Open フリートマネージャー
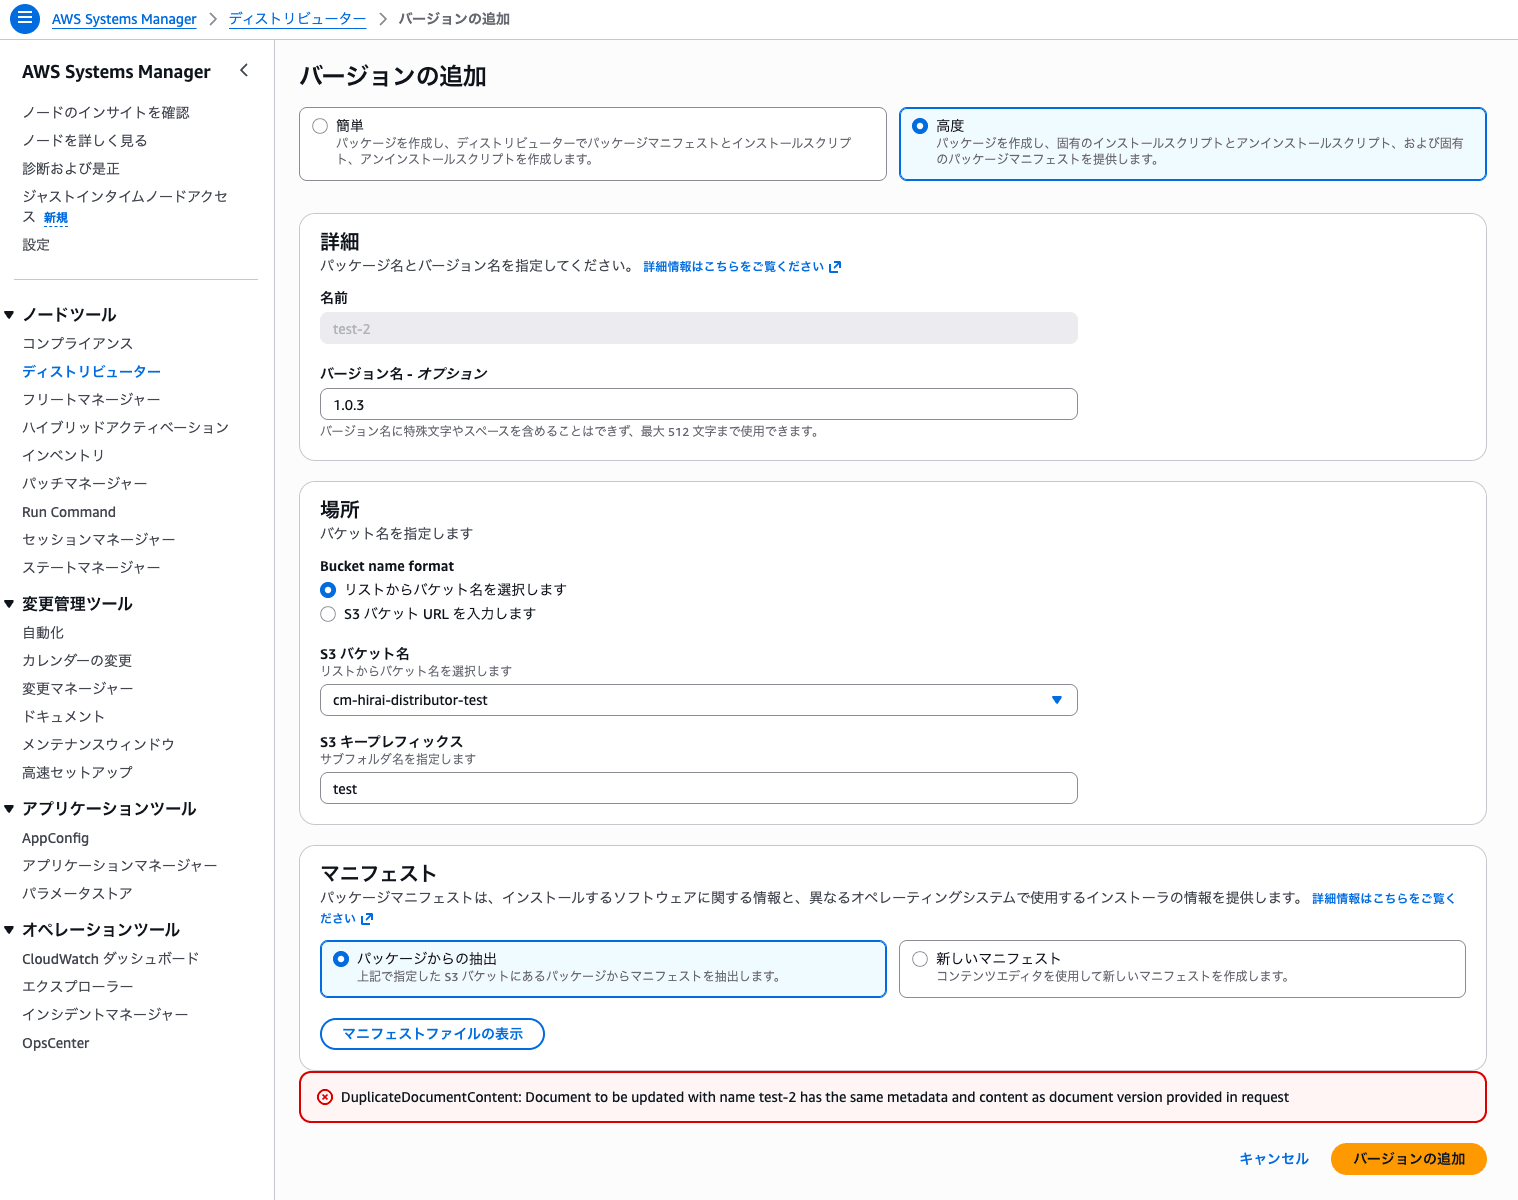Screen dimensions: 1518x1200 91,400
